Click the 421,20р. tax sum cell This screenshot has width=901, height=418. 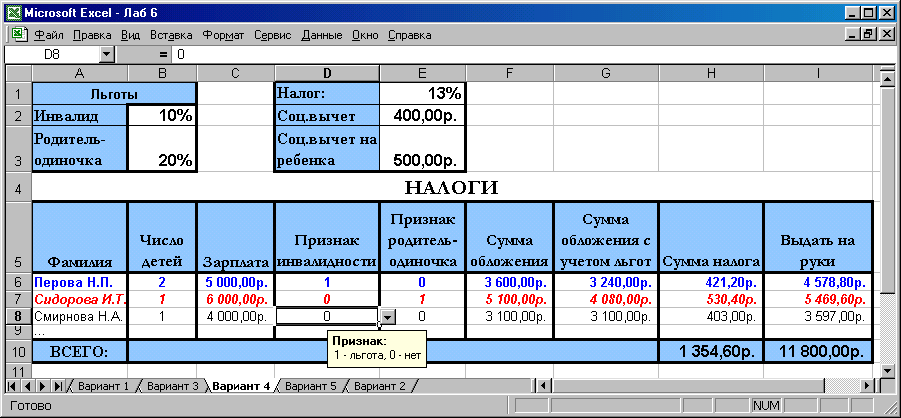[711, 282]
